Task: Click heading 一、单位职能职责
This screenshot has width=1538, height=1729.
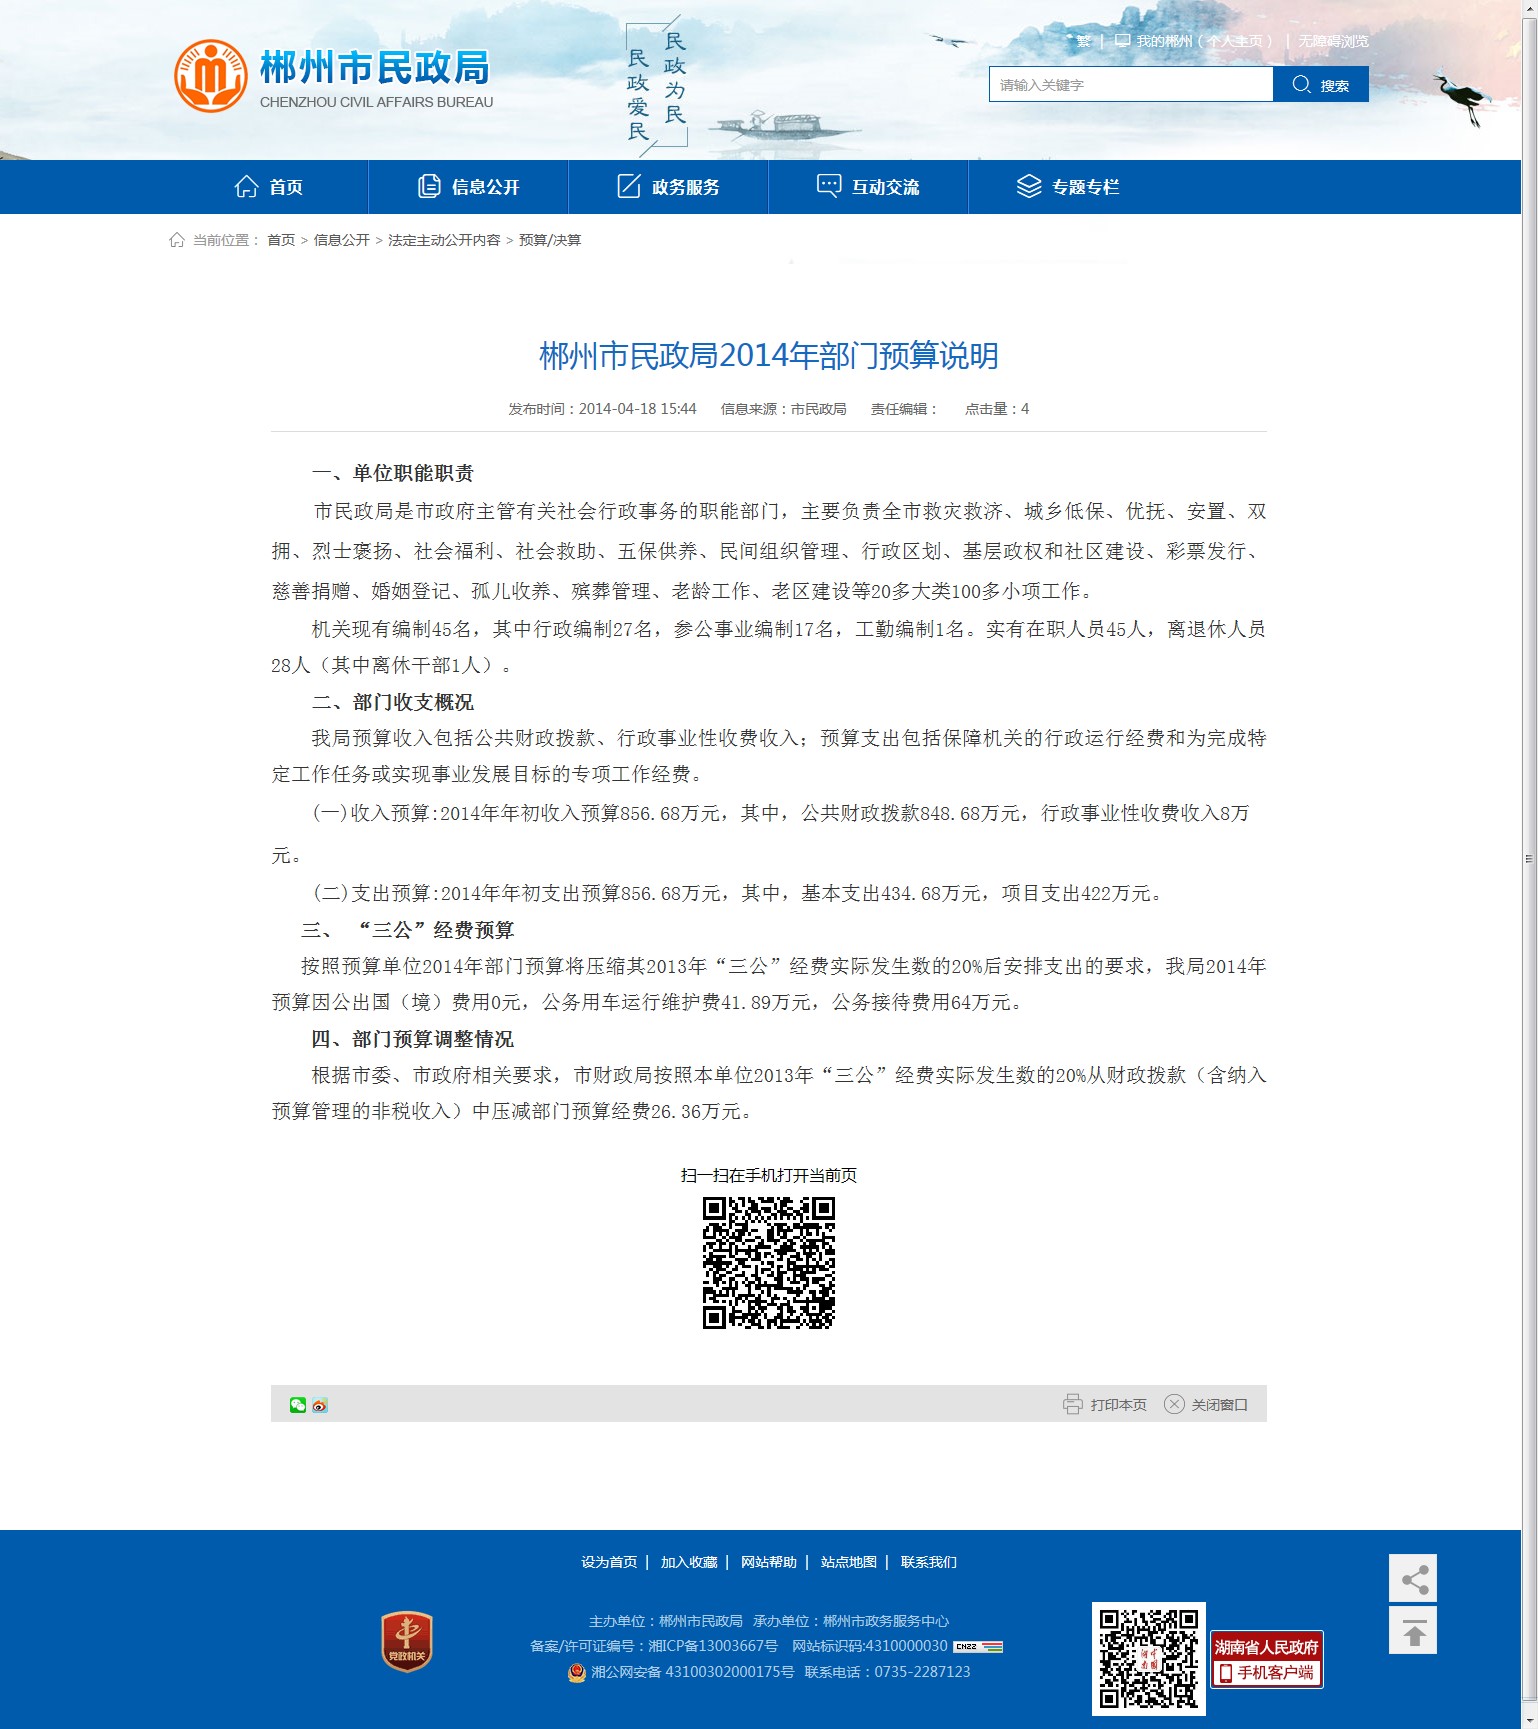Action: 393,473
